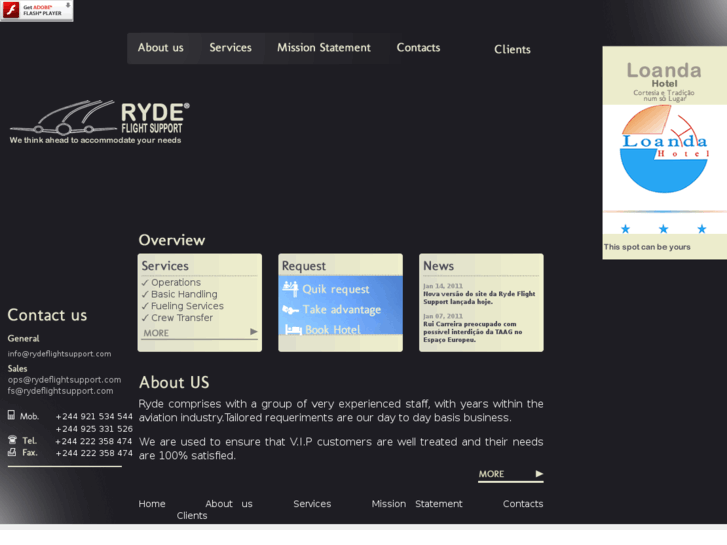The image size is (727, 545).
Task: Click the Ryde Flight Support logo
Action: pos(99,122)
